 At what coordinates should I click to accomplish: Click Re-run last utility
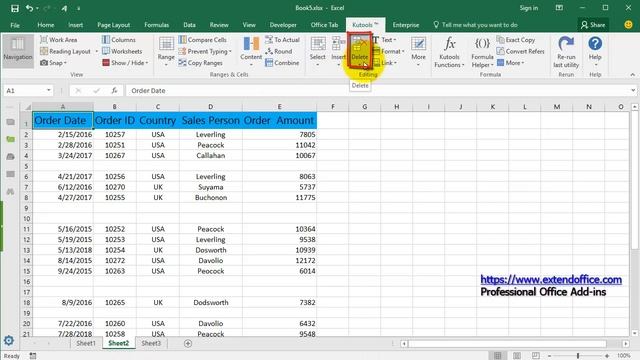[566, 52]
